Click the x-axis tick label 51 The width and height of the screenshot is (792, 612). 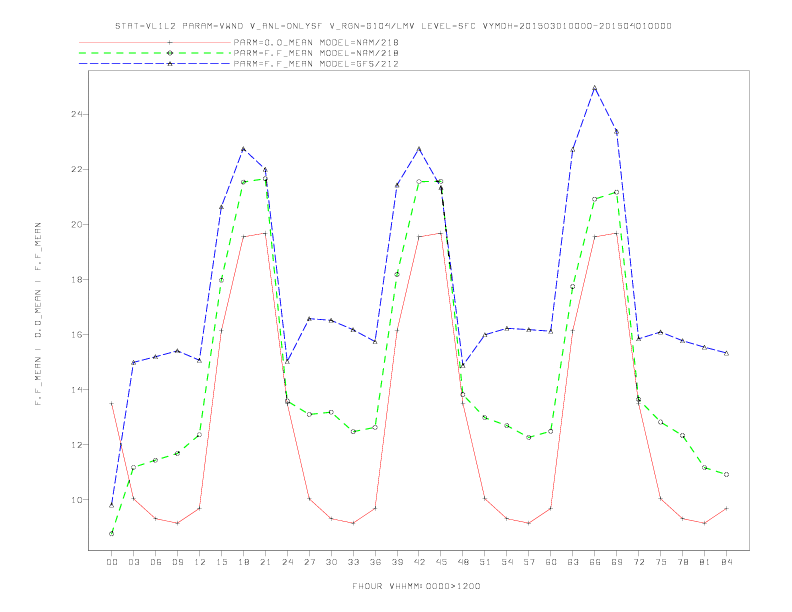point(485,562)
